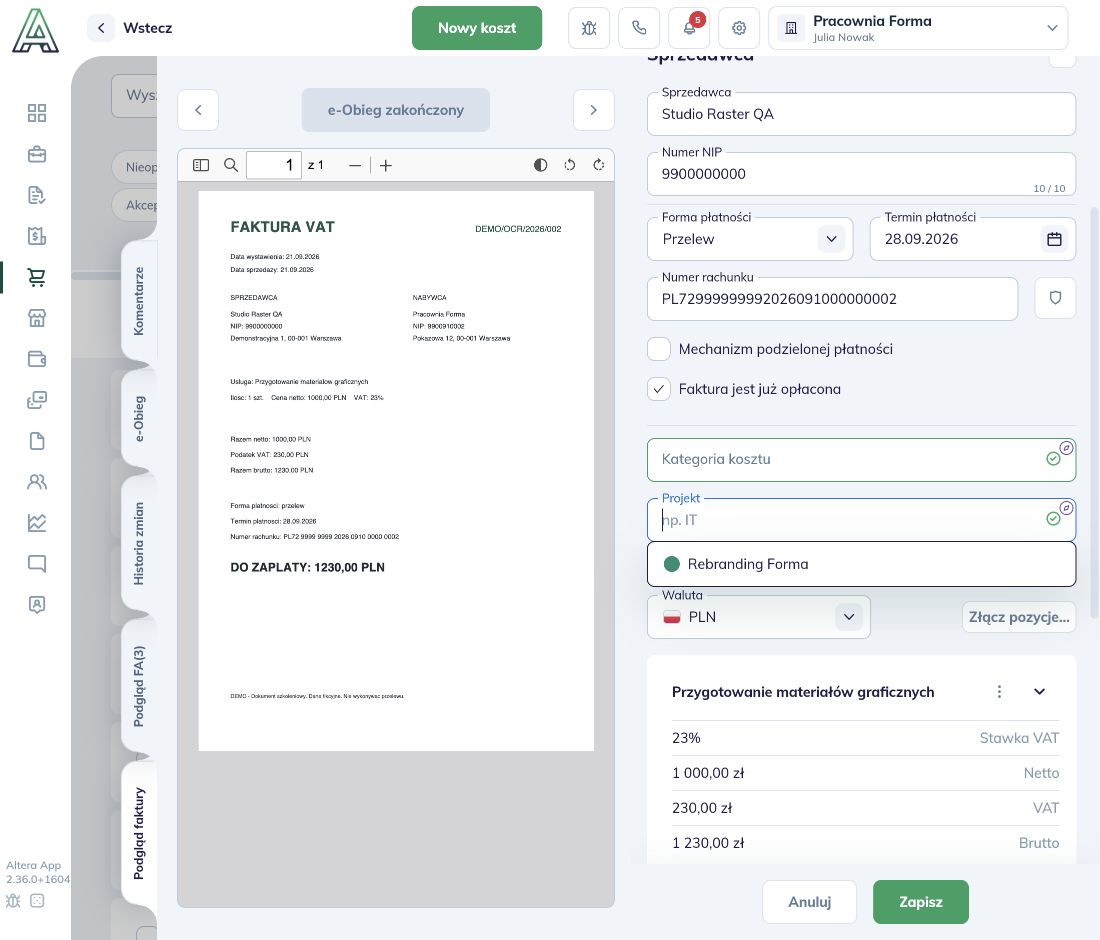Collapse the Przygotowanie materiałów graficznych position

click(1040, 692)
